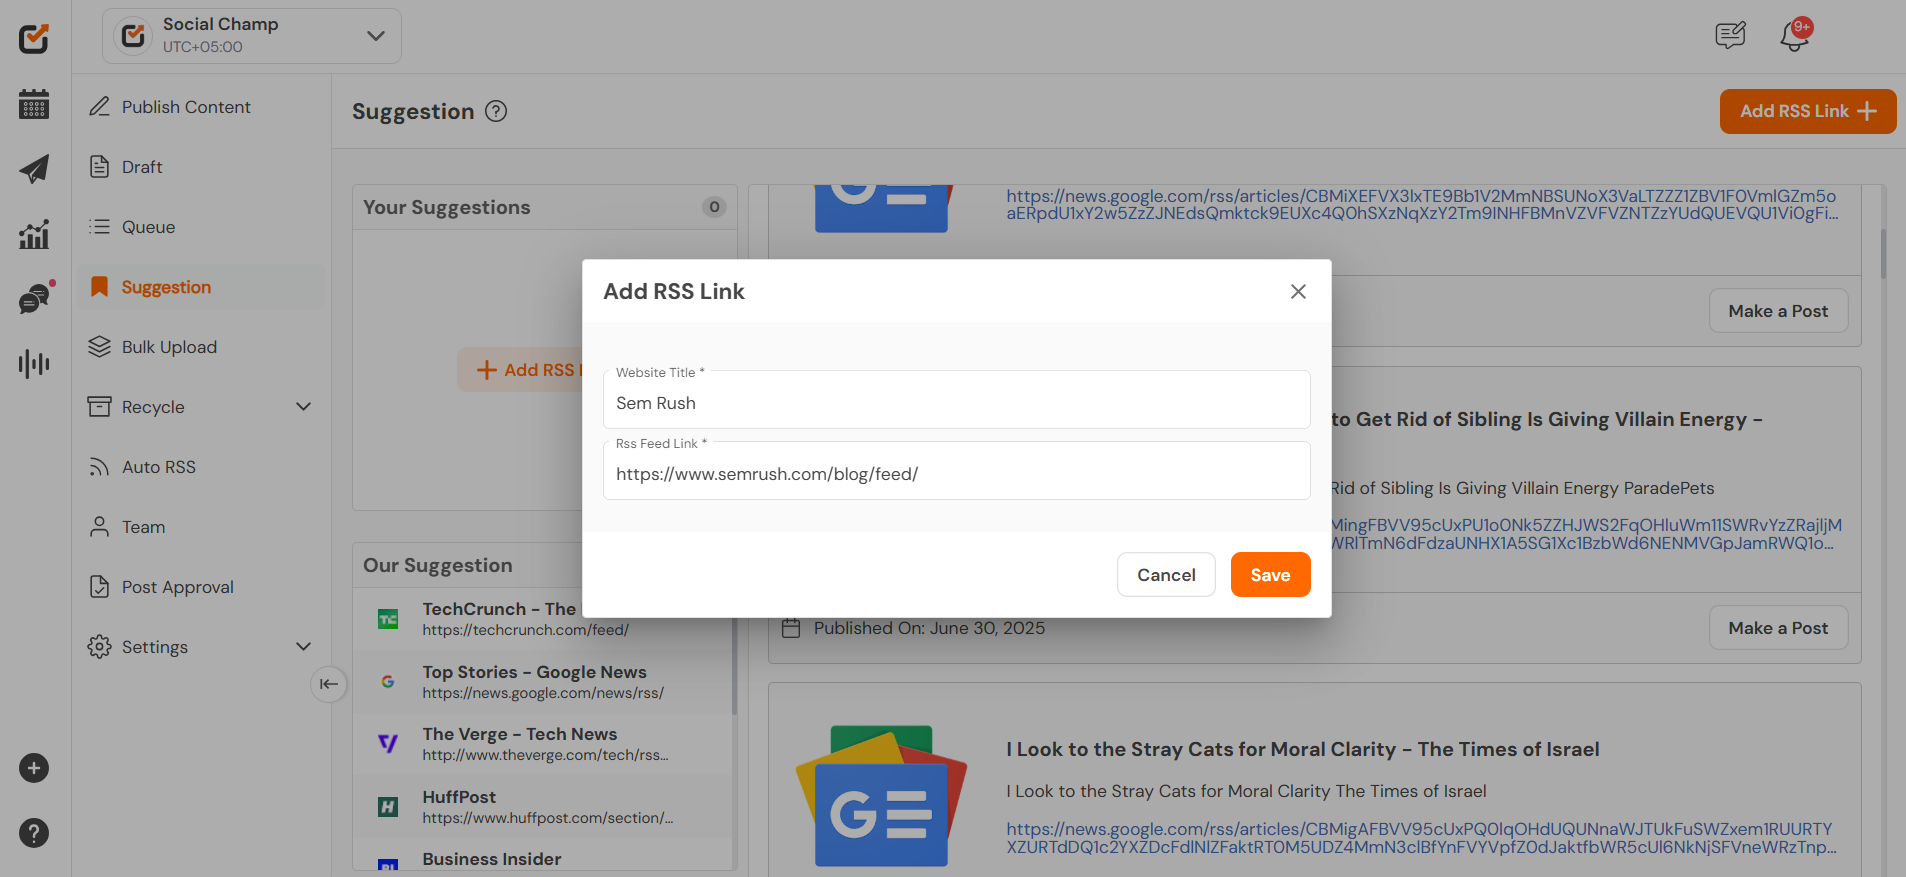Open the paper plane publish icon

pos(34,169)
